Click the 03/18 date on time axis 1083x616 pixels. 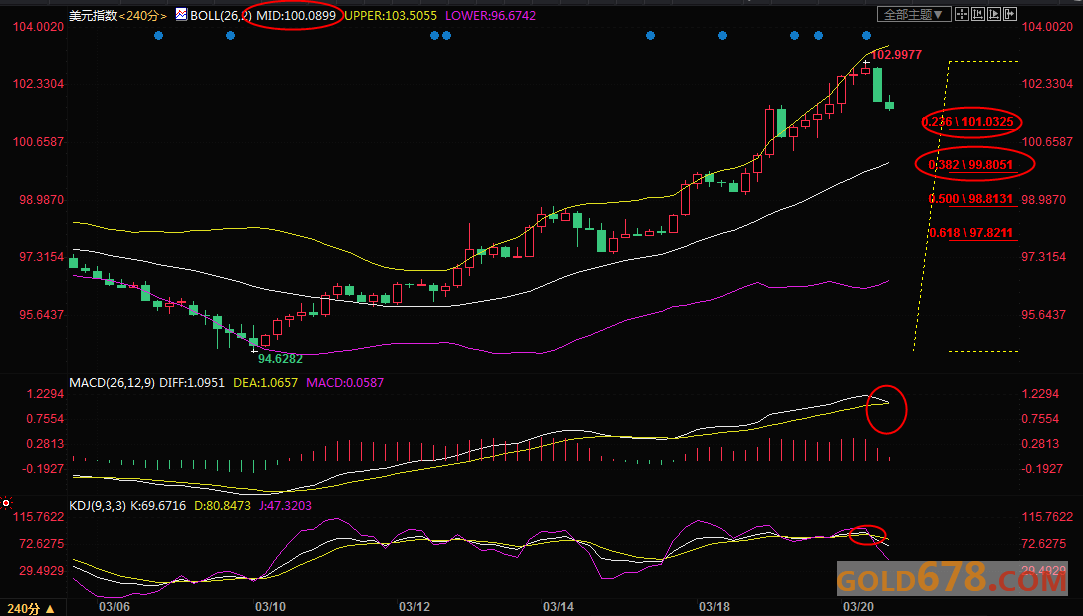tap(714, 606)
